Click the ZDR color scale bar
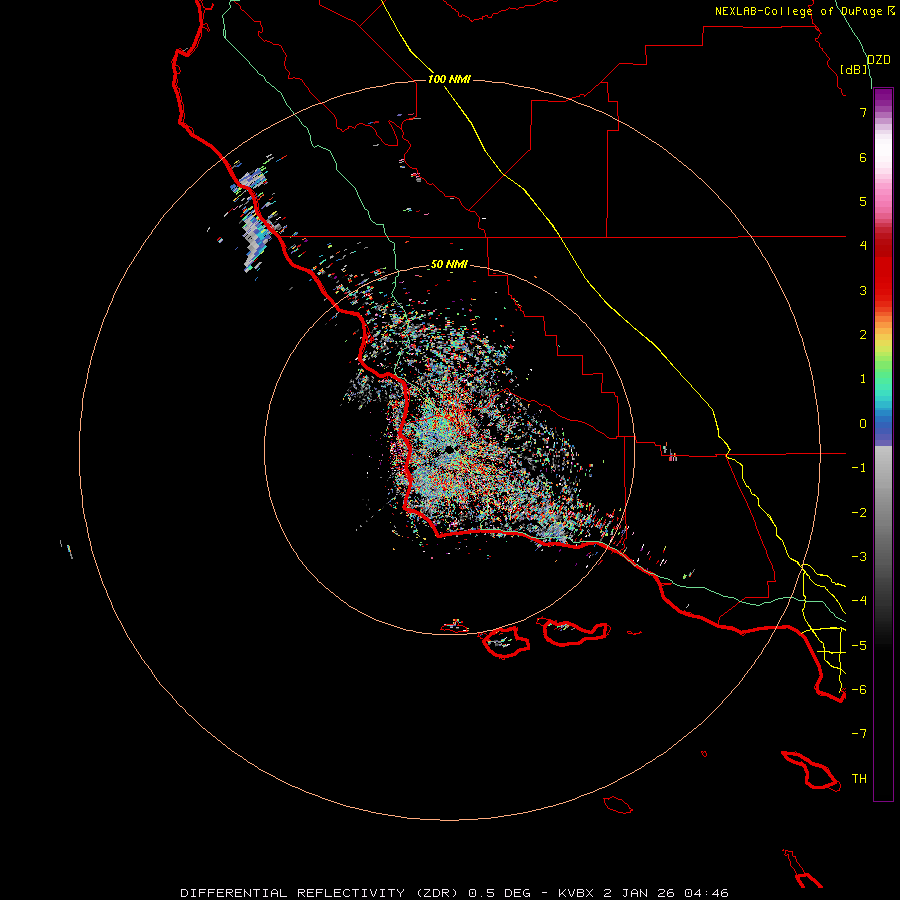 coord(883,444)
